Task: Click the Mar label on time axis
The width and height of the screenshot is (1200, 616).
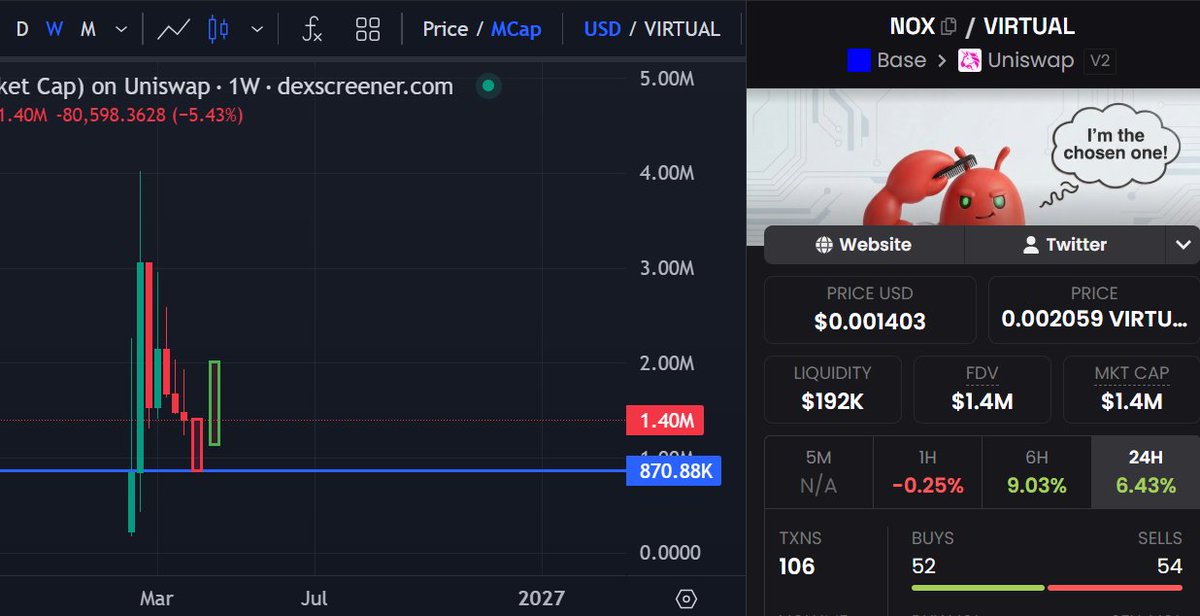Action: pyautogui.click(x=156, y=598)
